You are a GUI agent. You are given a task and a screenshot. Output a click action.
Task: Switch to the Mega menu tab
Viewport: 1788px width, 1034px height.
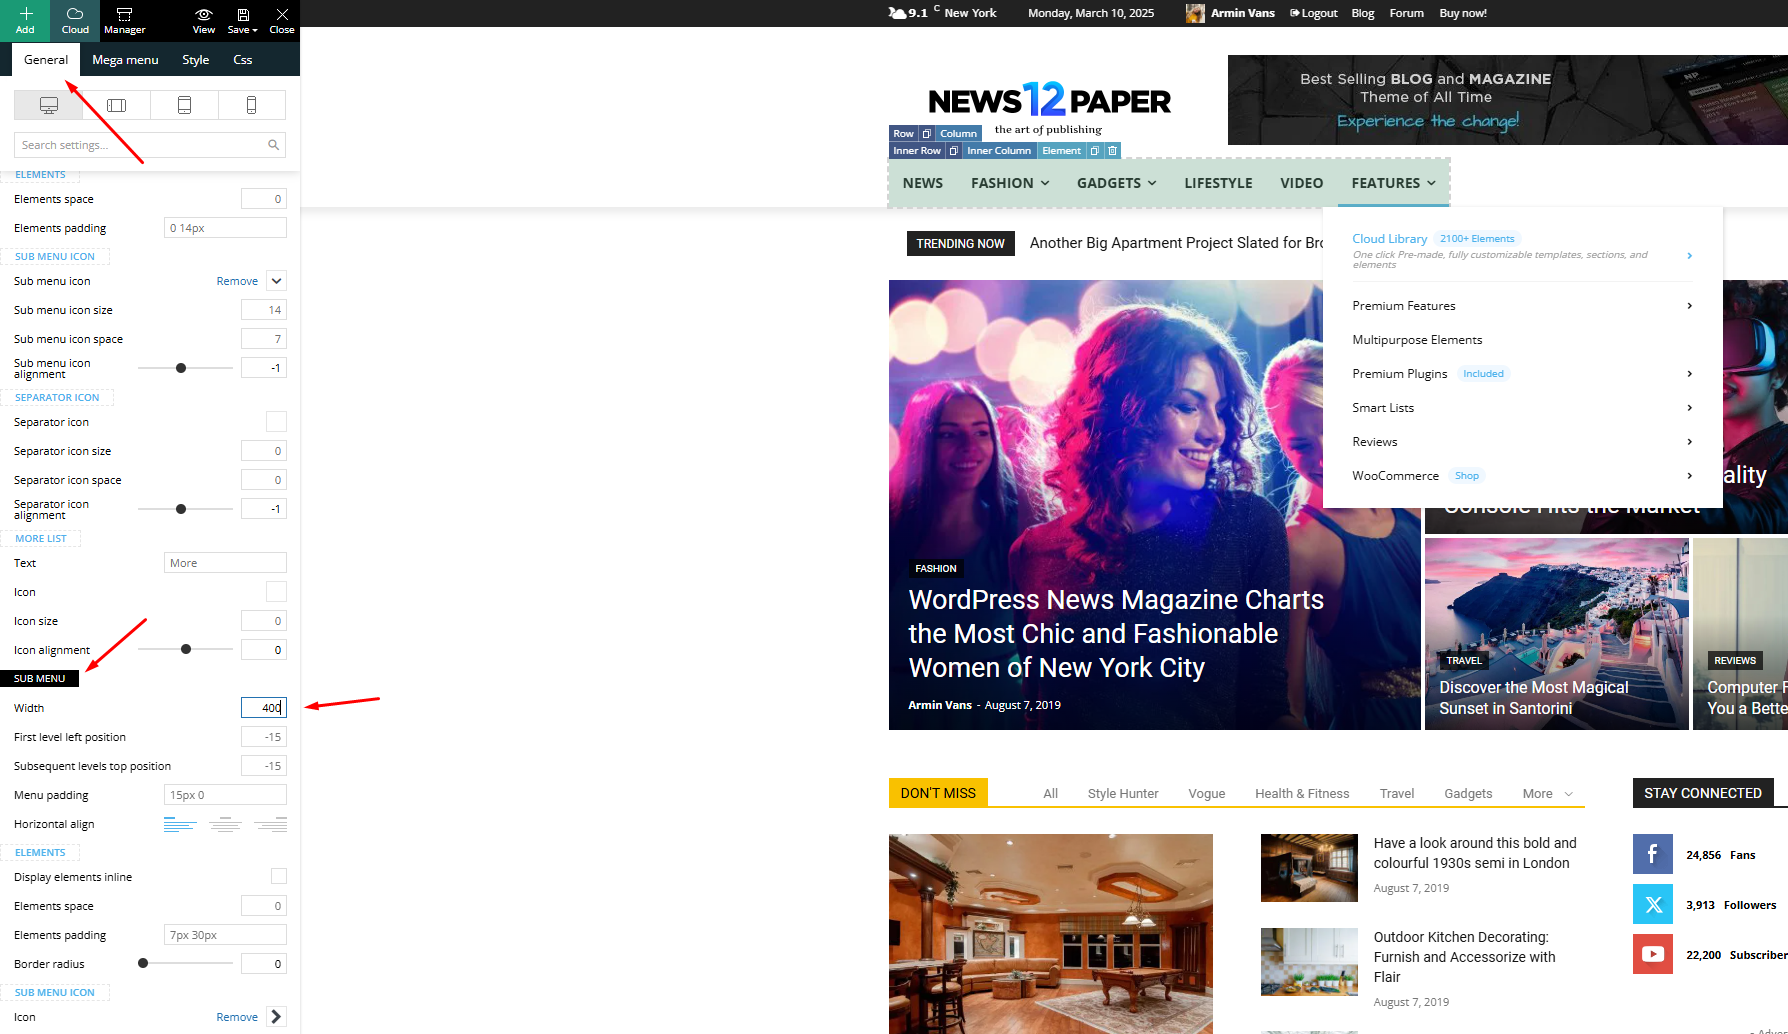pos(125,60)
